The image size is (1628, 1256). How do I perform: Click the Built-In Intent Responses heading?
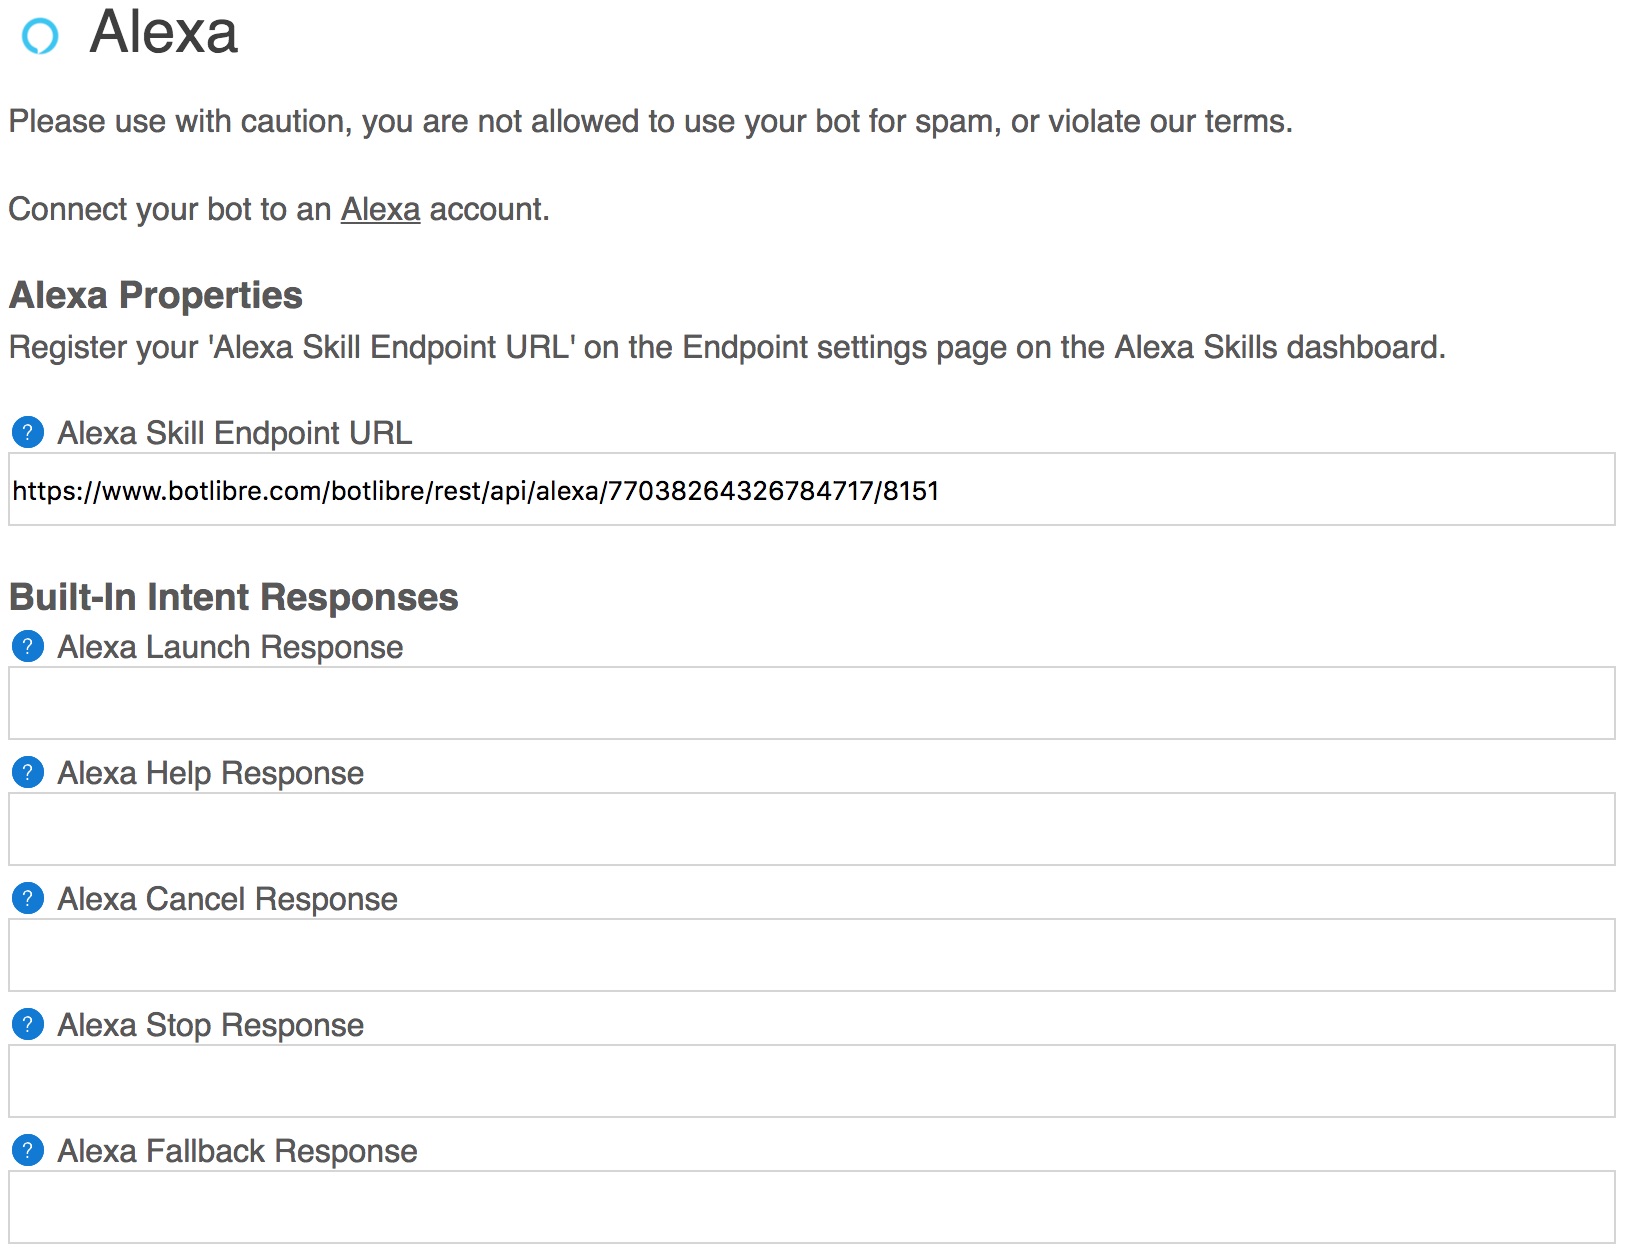pos(234,598)
